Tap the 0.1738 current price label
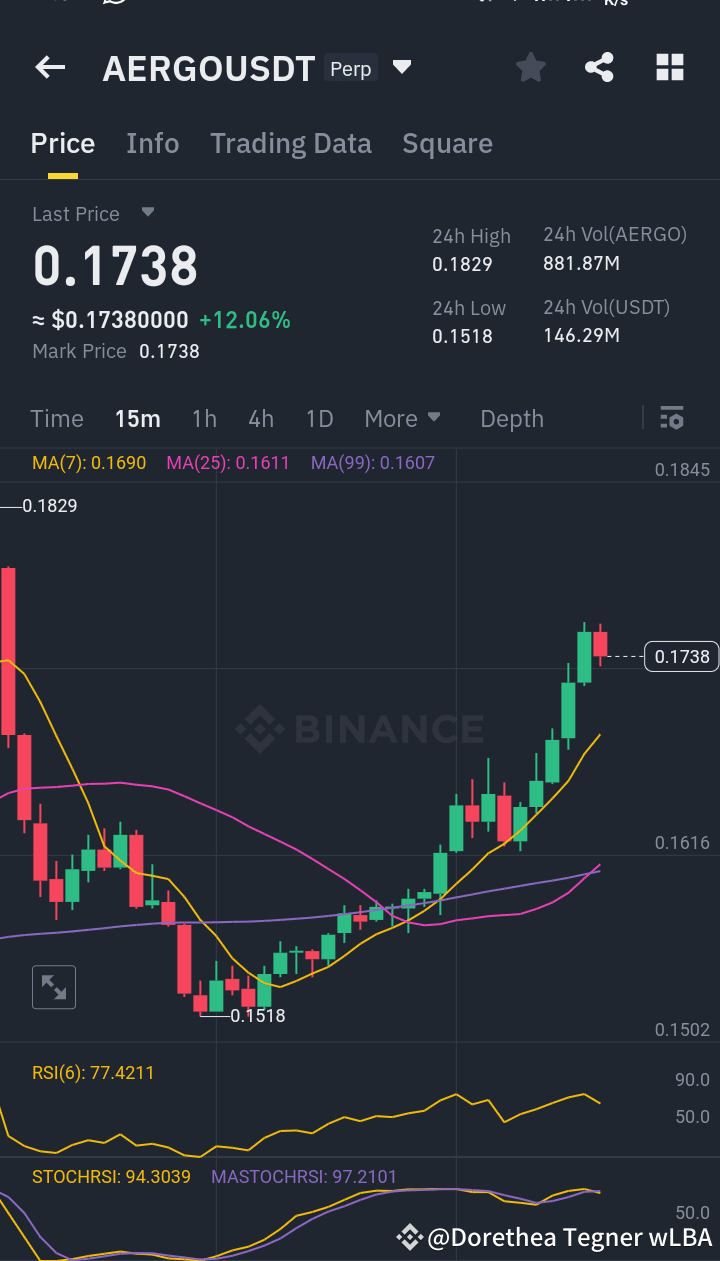 click(681, 656)
